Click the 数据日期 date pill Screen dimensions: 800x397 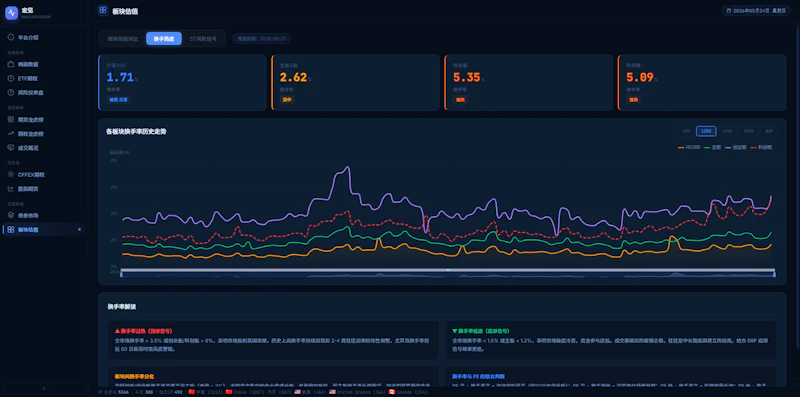click(x=261, y=39)
